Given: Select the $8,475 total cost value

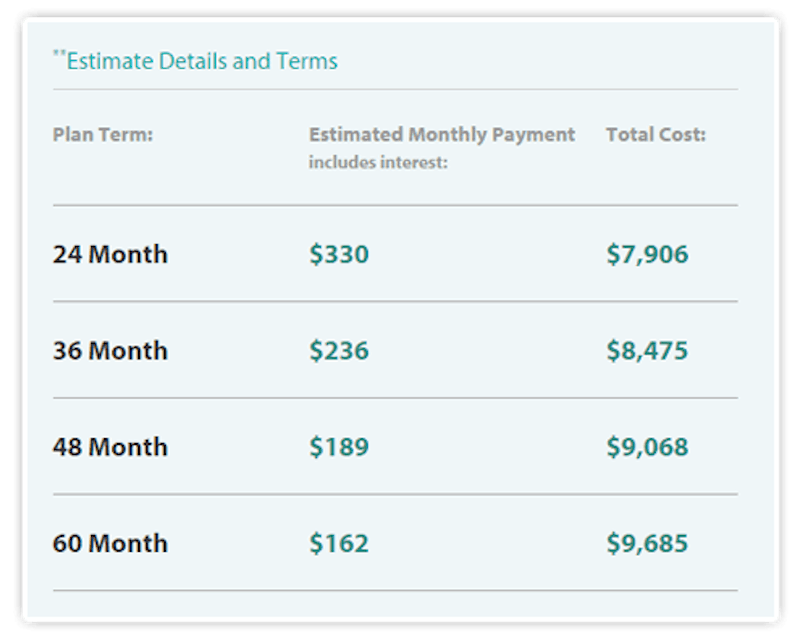Looking at the screenshot, I should point(647,351).
